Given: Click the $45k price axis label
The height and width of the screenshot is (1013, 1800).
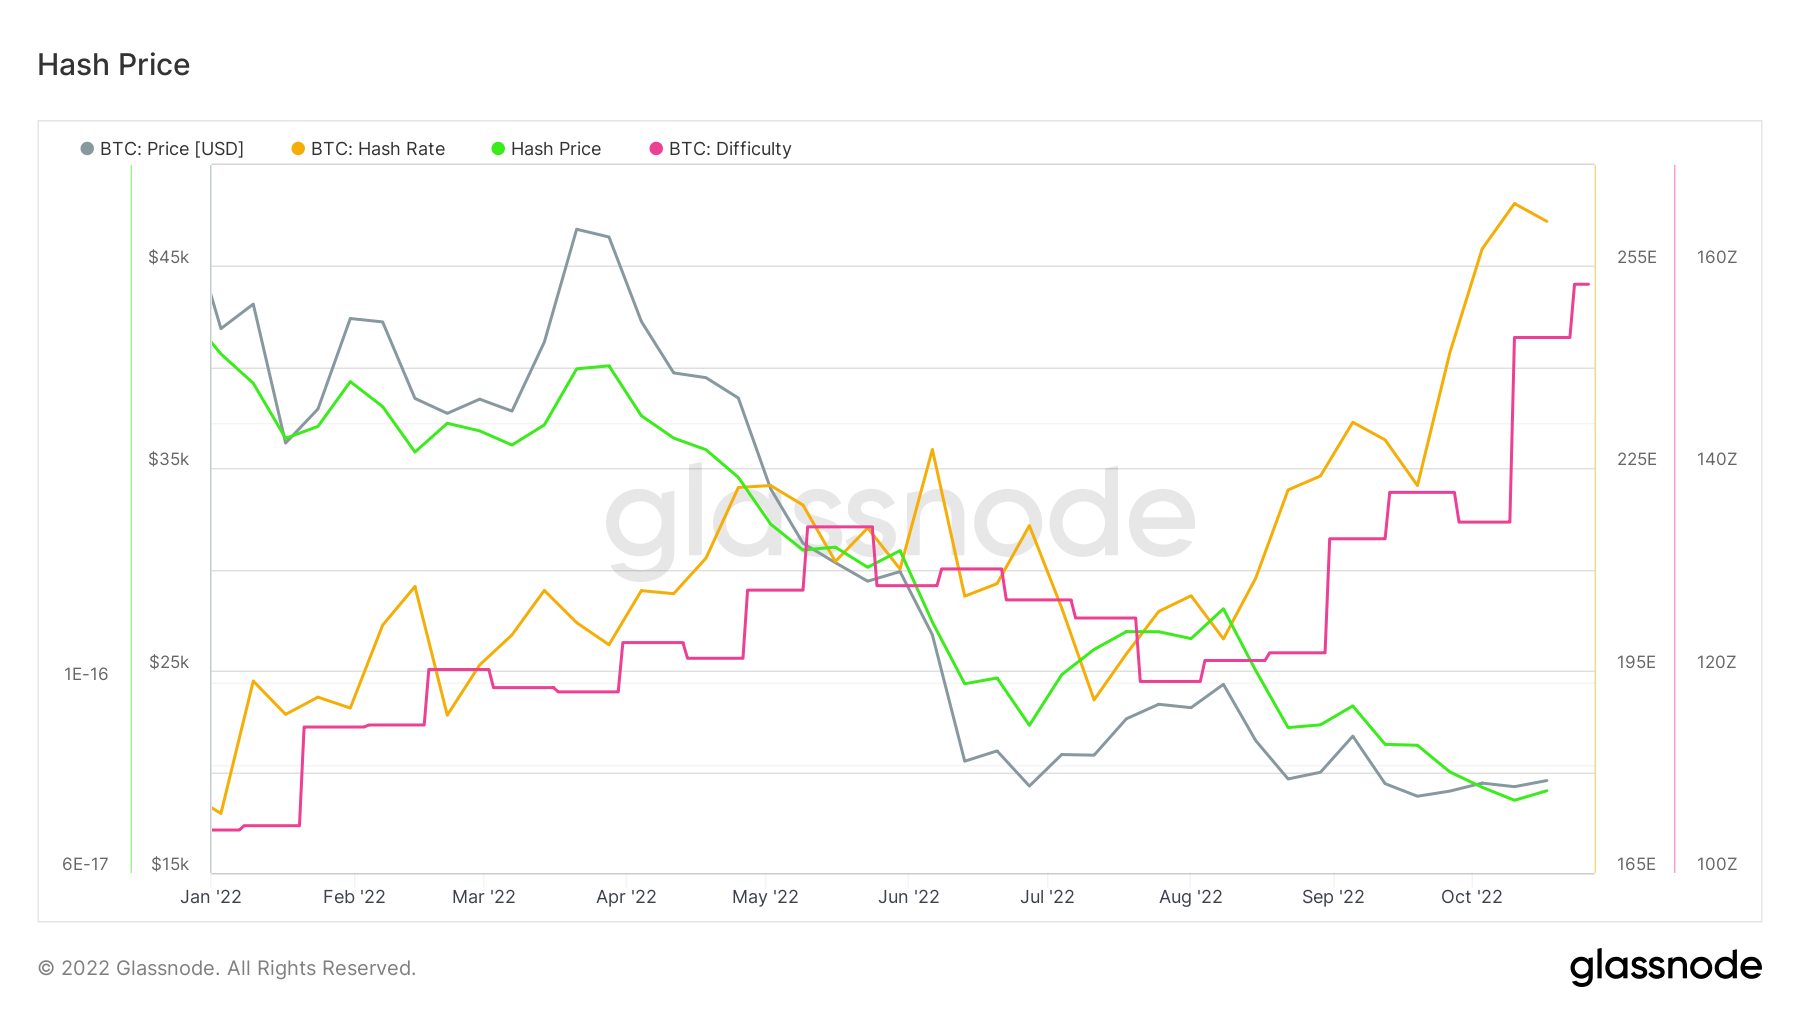Looking at the screenshot, I should (168, 257).
